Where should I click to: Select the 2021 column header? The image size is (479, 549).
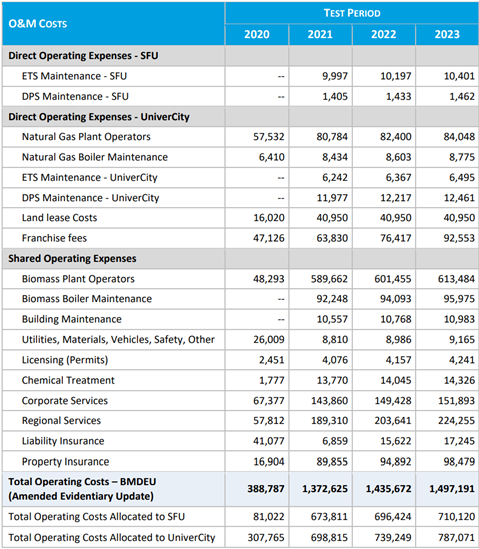pyautogui.click(x=320, y=34)
